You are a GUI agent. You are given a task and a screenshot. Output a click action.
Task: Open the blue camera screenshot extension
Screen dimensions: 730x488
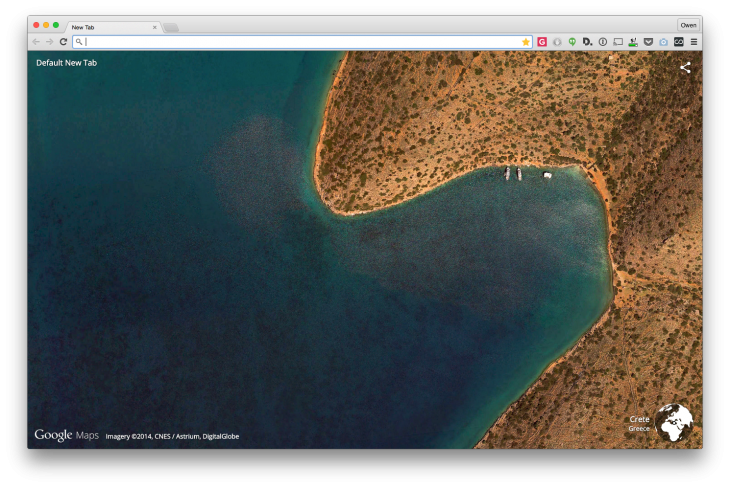tap(663, 42)
